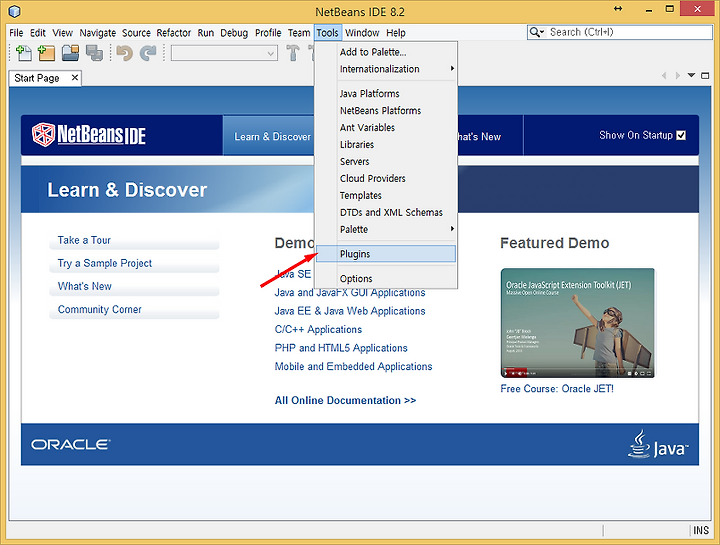Click scroll documents right arrow
The height and width of the screenshot is (545, 720).
(x=677, y=75)
